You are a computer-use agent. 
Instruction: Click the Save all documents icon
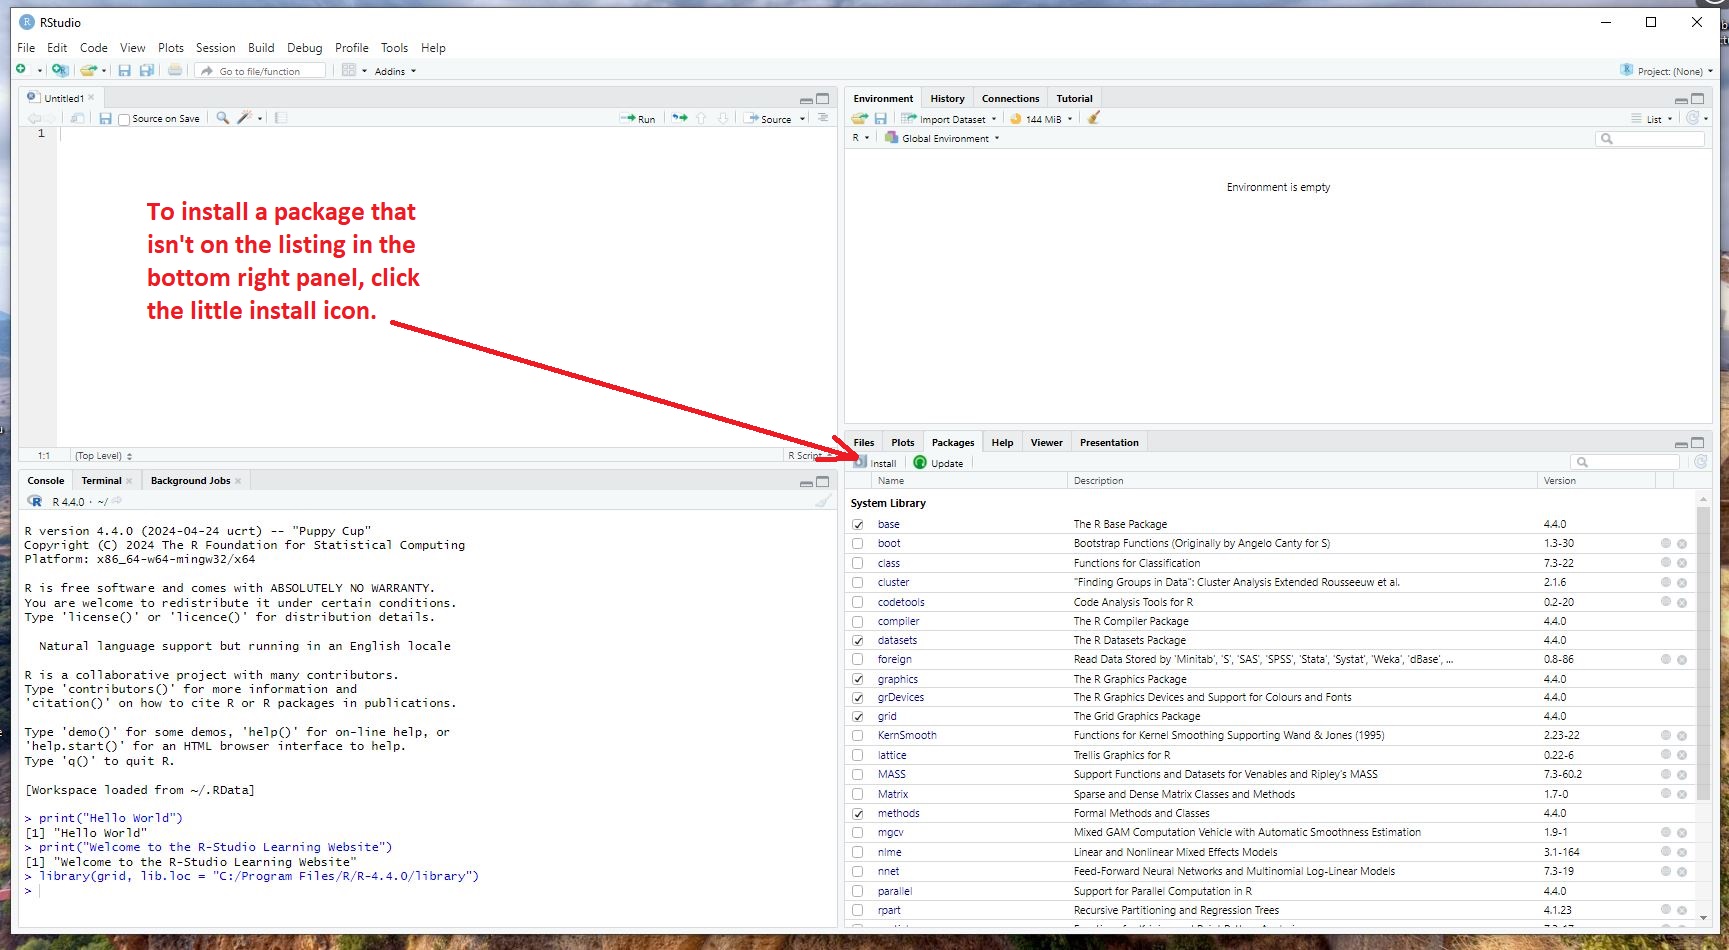[x=147, y=71]
